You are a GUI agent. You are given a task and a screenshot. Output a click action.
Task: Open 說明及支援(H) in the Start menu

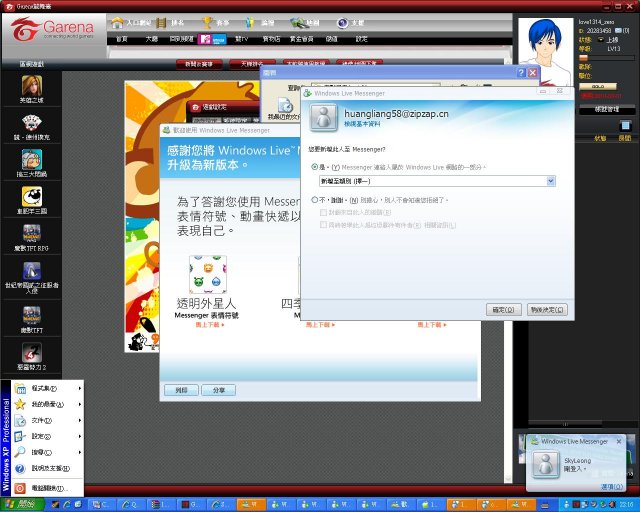47,468
